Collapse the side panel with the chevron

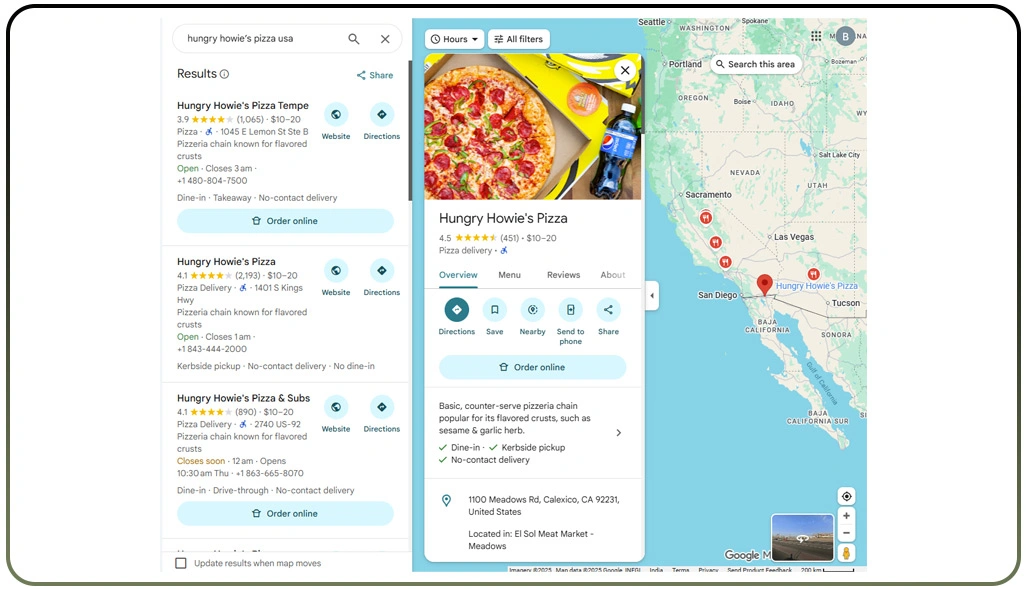tap(652, 296)
